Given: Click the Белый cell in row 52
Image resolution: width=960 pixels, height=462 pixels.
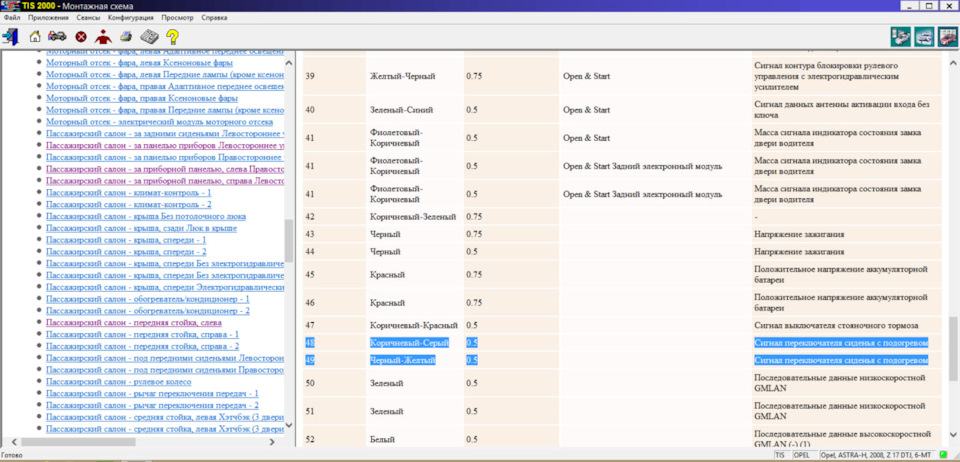Looking at the screenshot, I should (414, 439).
